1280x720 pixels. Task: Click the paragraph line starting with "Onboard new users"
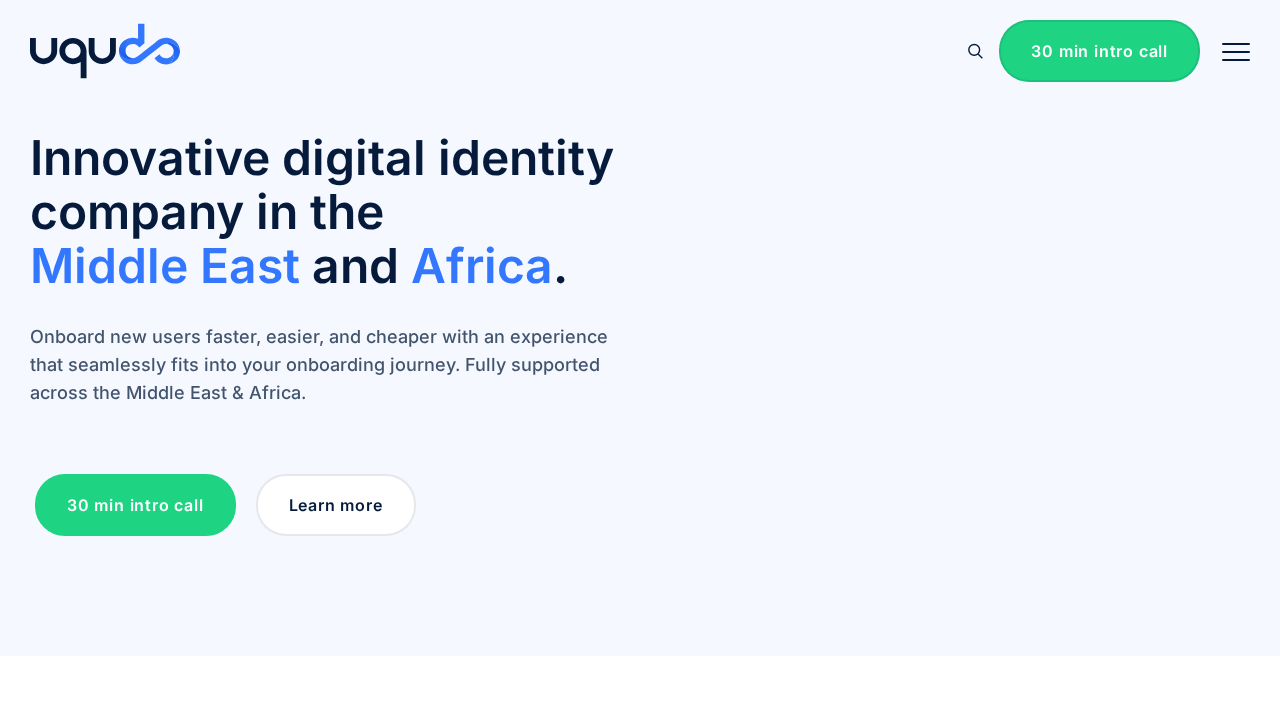click(x=318, y=336)
